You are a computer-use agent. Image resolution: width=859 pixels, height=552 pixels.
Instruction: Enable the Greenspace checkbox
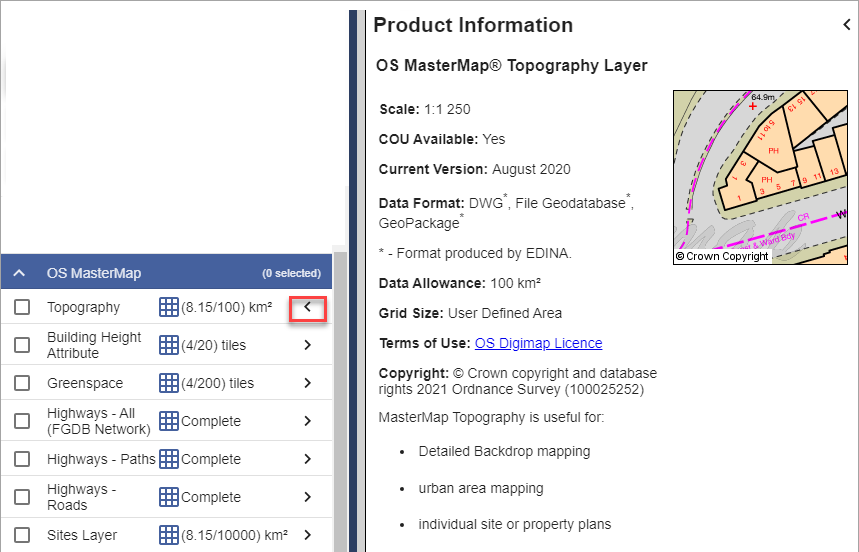[22, 383]
